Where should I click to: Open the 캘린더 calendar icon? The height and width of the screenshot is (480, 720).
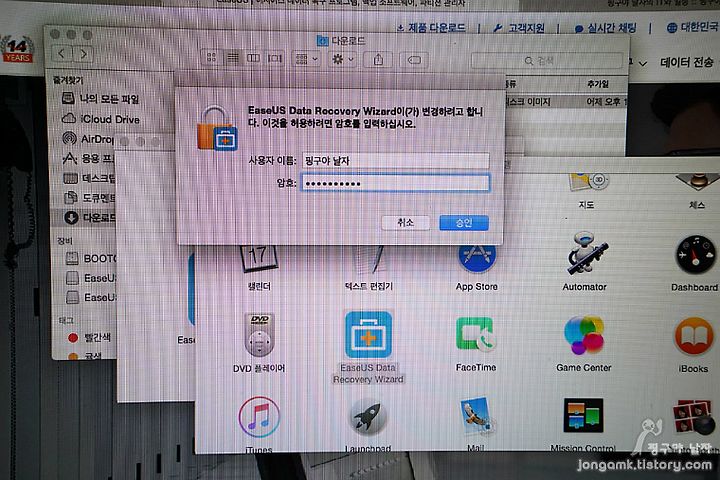tap(259, 260)
